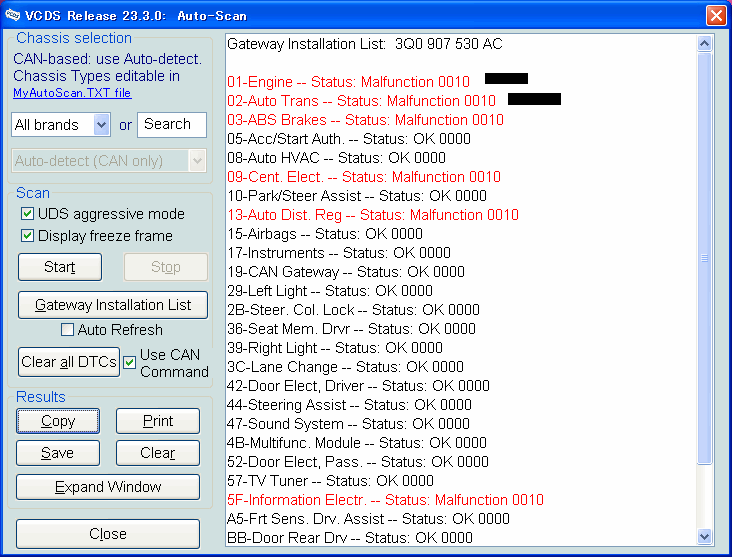Click the Expand Window button
The height and width of the screenshot is (557, 732).
[108, 487]
